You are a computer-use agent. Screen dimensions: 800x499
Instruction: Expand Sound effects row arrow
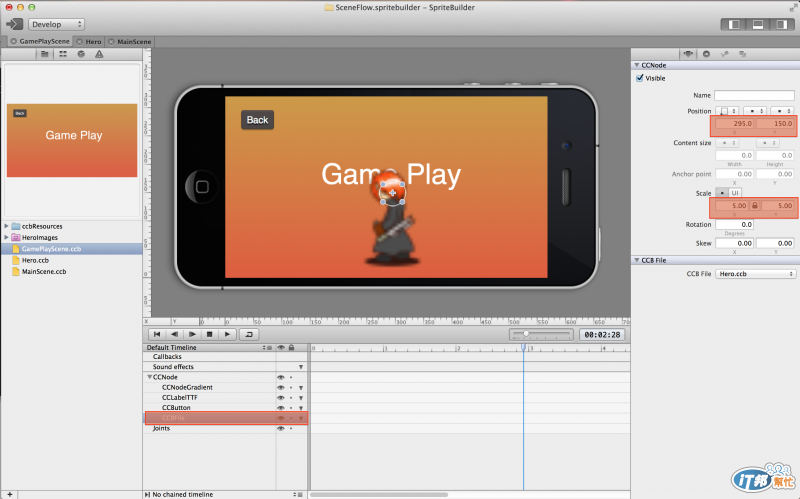click(x=301, y=367)
